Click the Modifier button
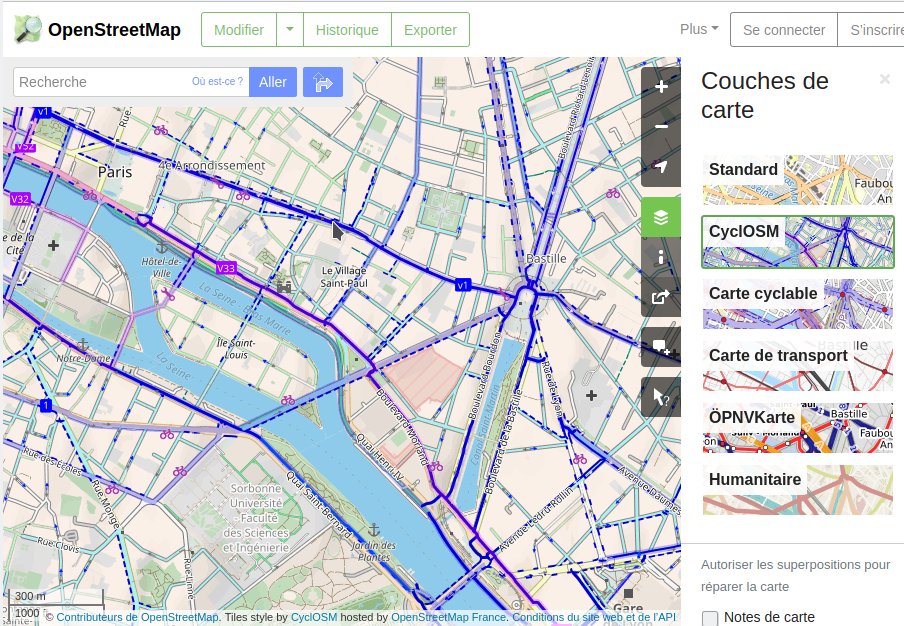This screenshot has width=904, height=626. pyautogui.click(x=239, y=29)
